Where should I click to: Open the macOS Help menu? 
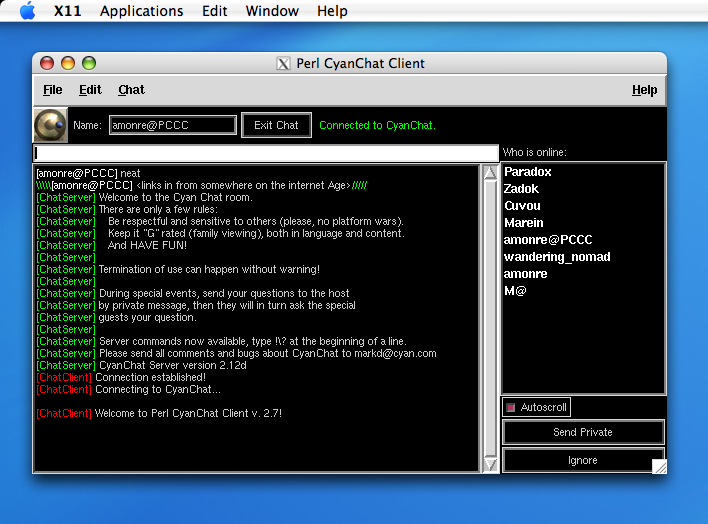tap(332, 11)
